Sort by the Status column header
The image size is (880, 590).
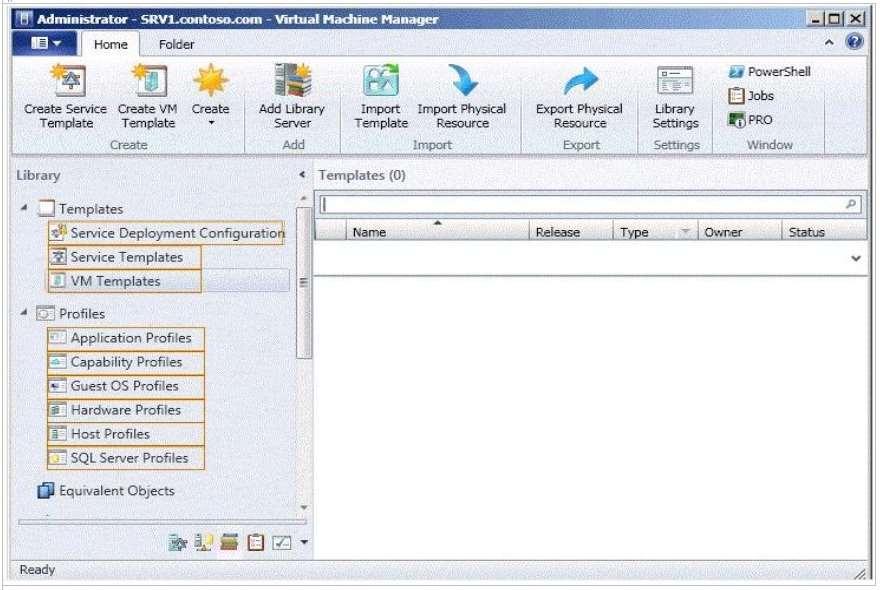[x=824, y=232]
